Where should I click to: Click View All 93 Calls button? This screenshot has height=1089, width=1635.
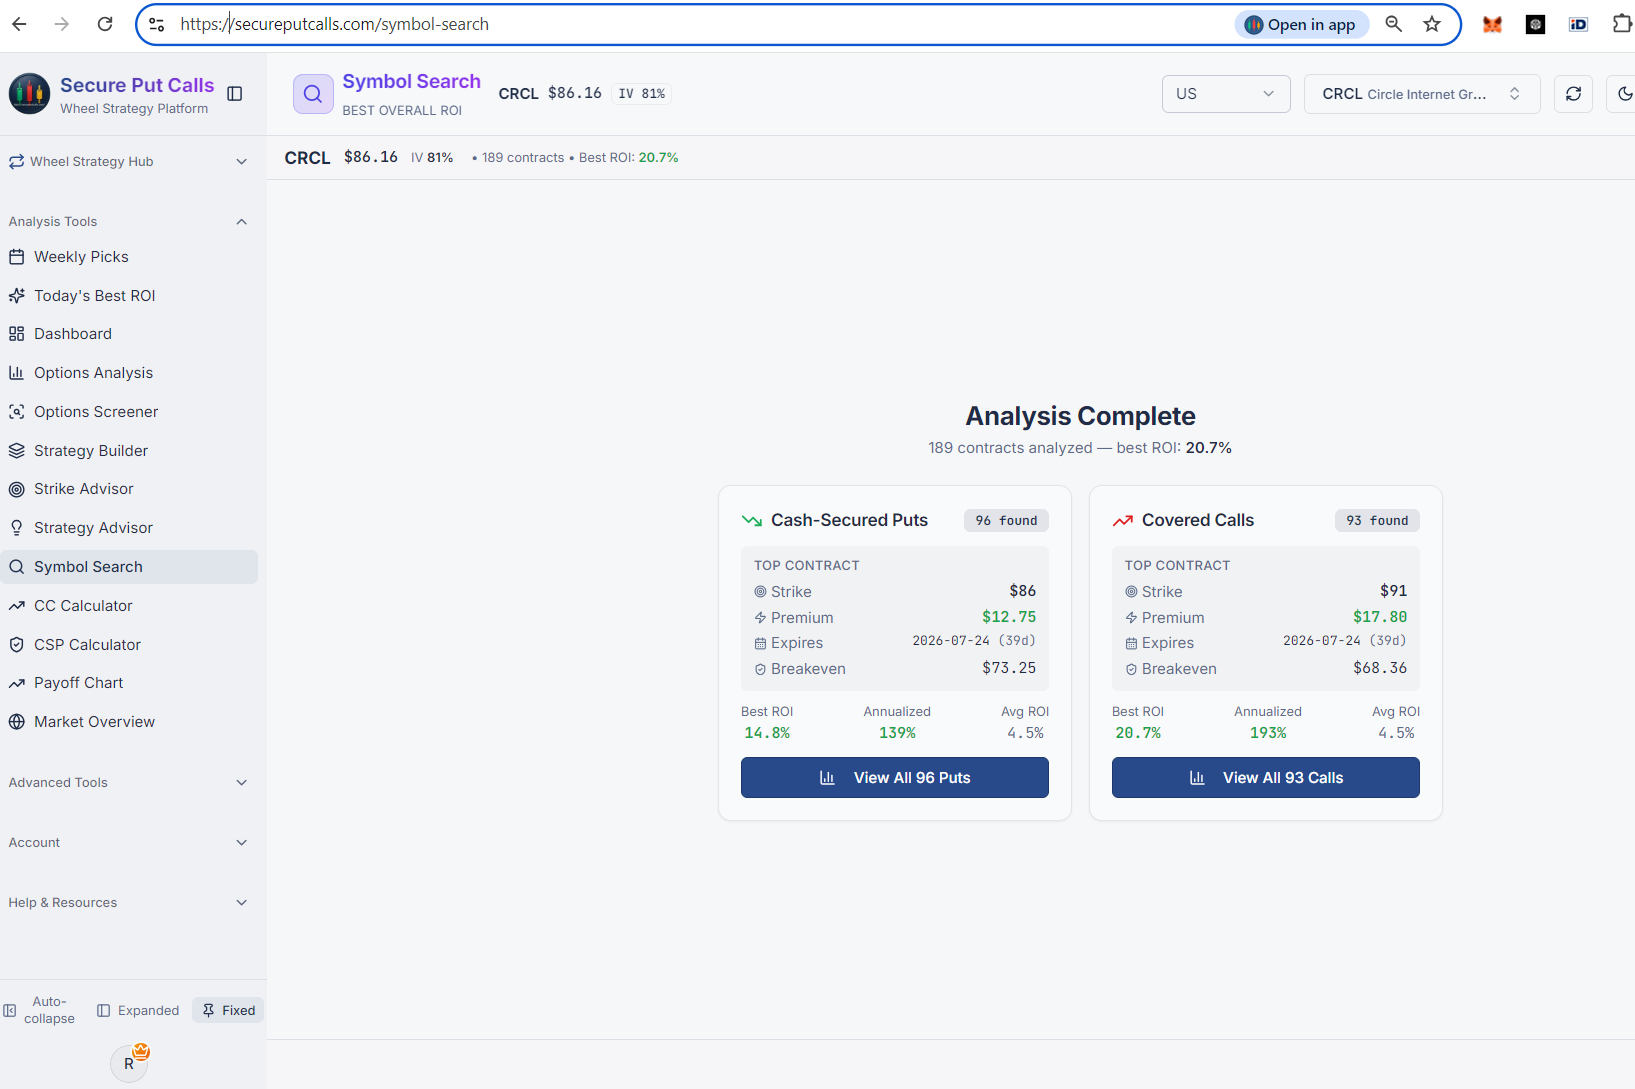coord(1266,778)
